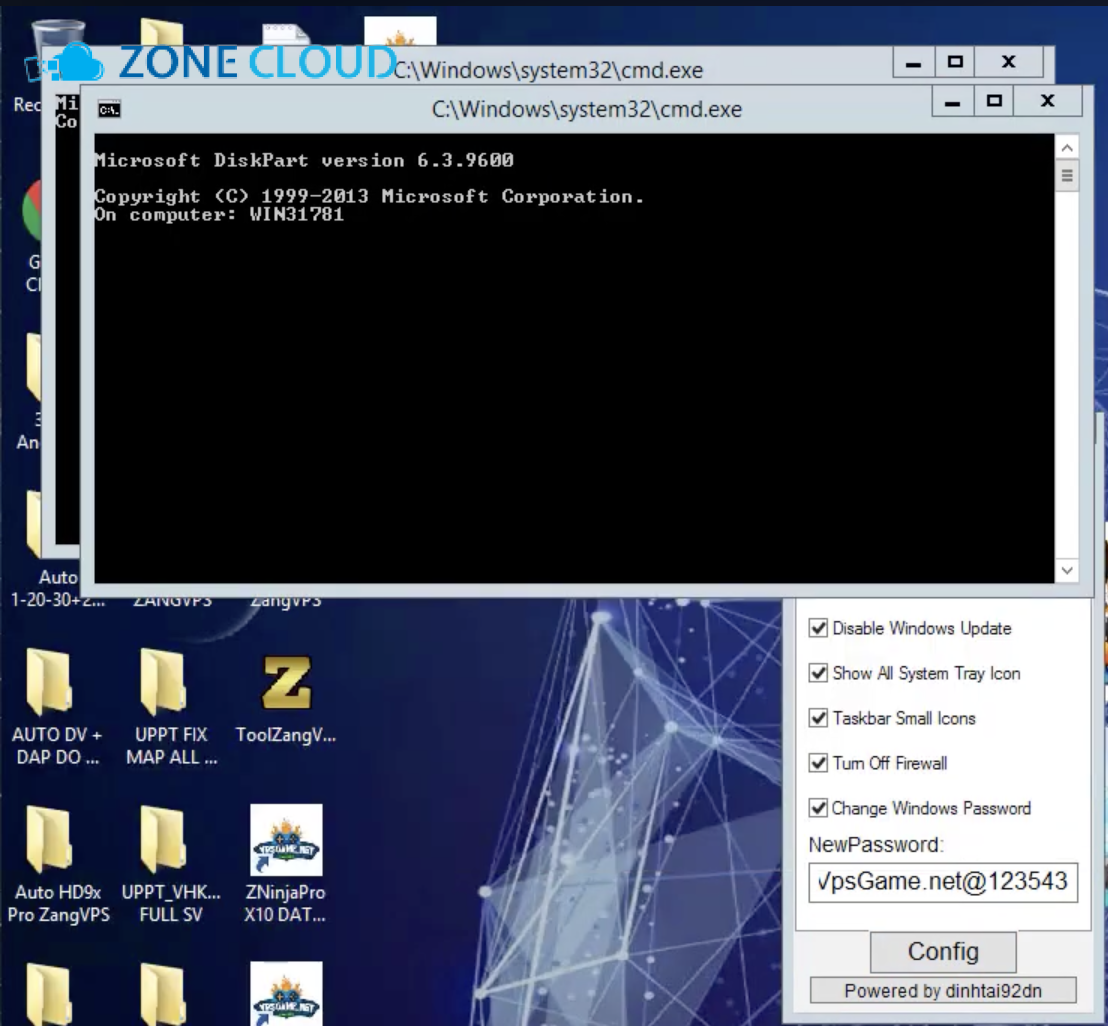The image size is (1108, 1026).
Task: Click 'On computer: WIN31781' line
Action: pyautogui.click(x=219, y=215)
